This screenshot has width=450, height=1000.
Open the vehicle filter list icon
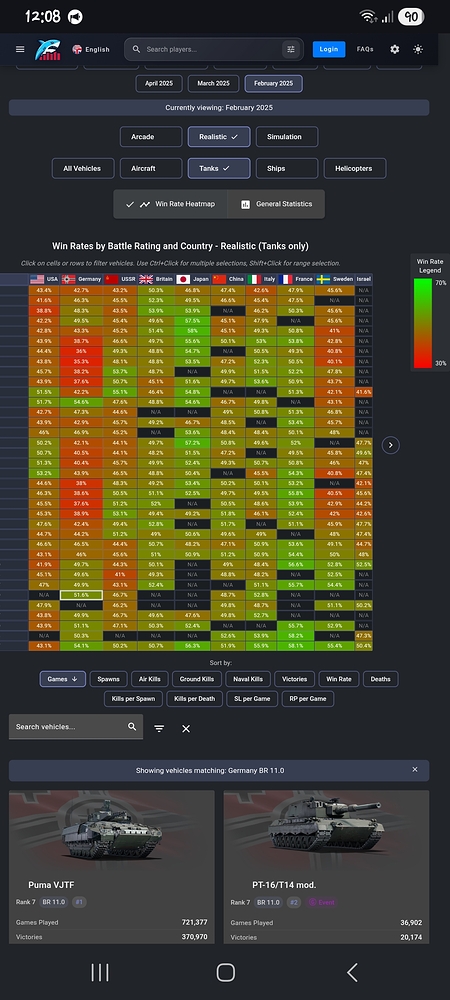point(159,728)
